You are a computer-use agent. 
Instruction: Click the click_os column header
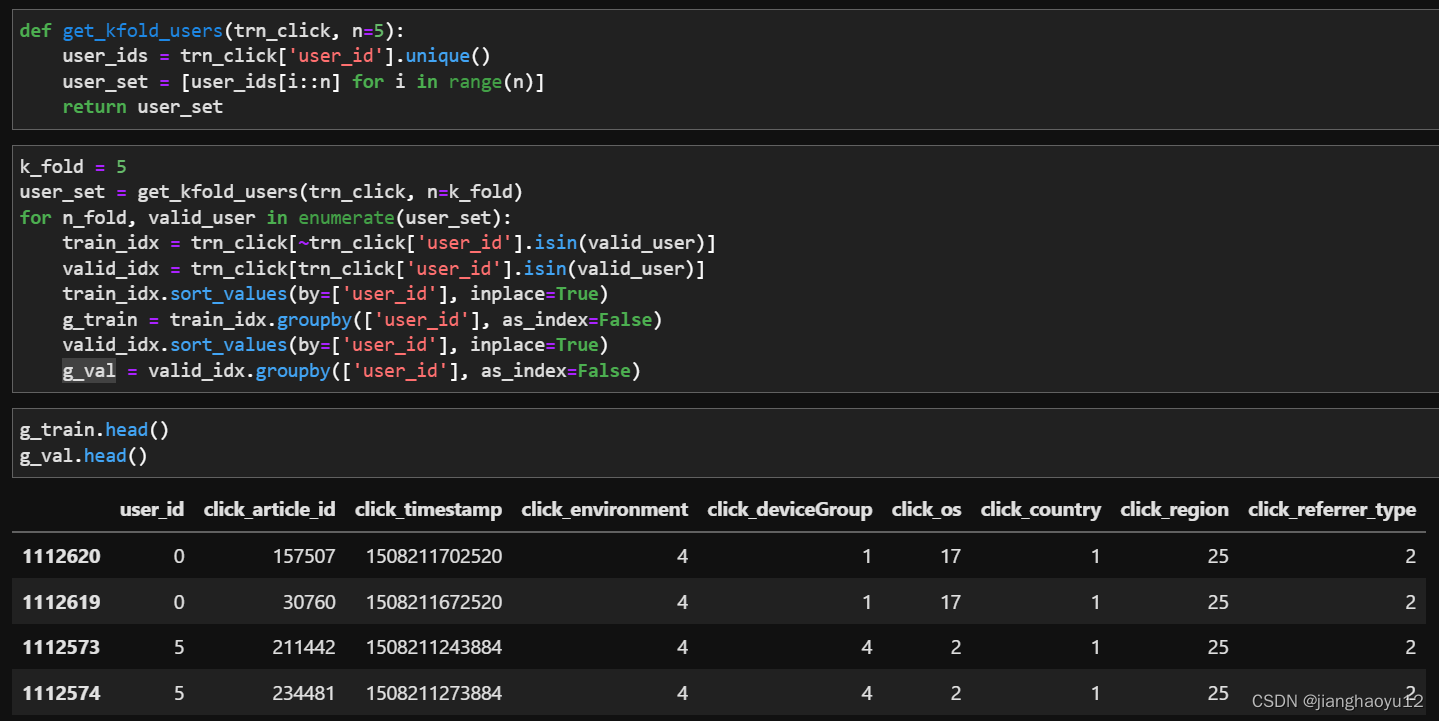926,510
